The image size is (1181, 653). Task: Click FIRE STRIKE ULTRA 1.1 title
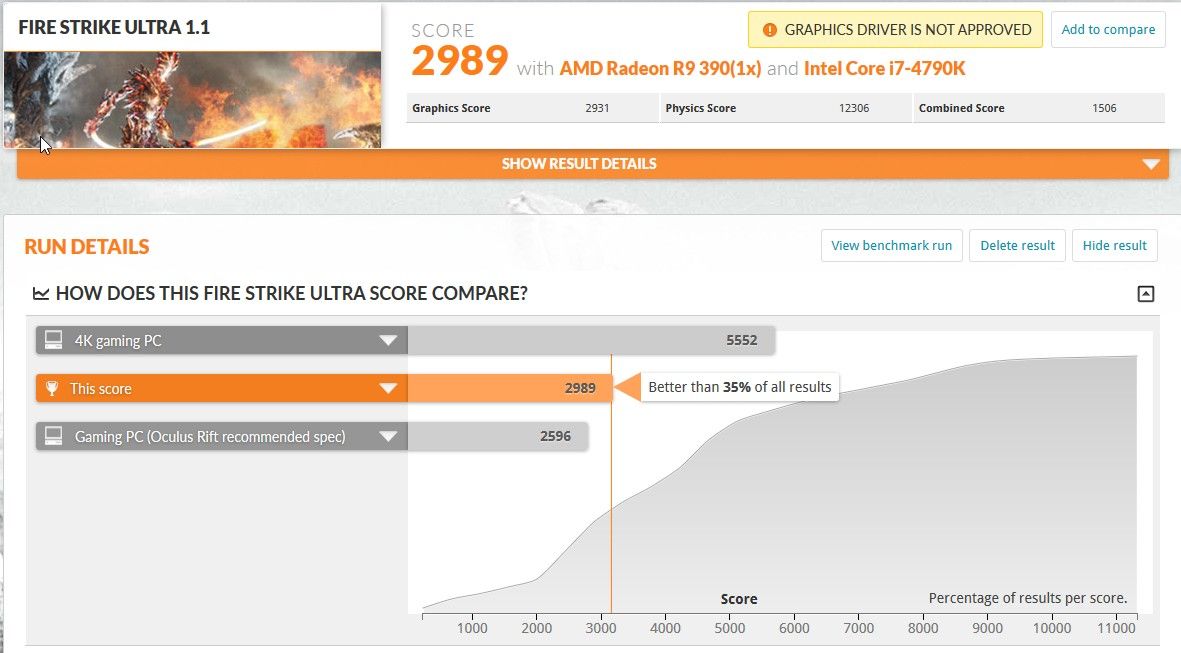(x=114, y=28)
